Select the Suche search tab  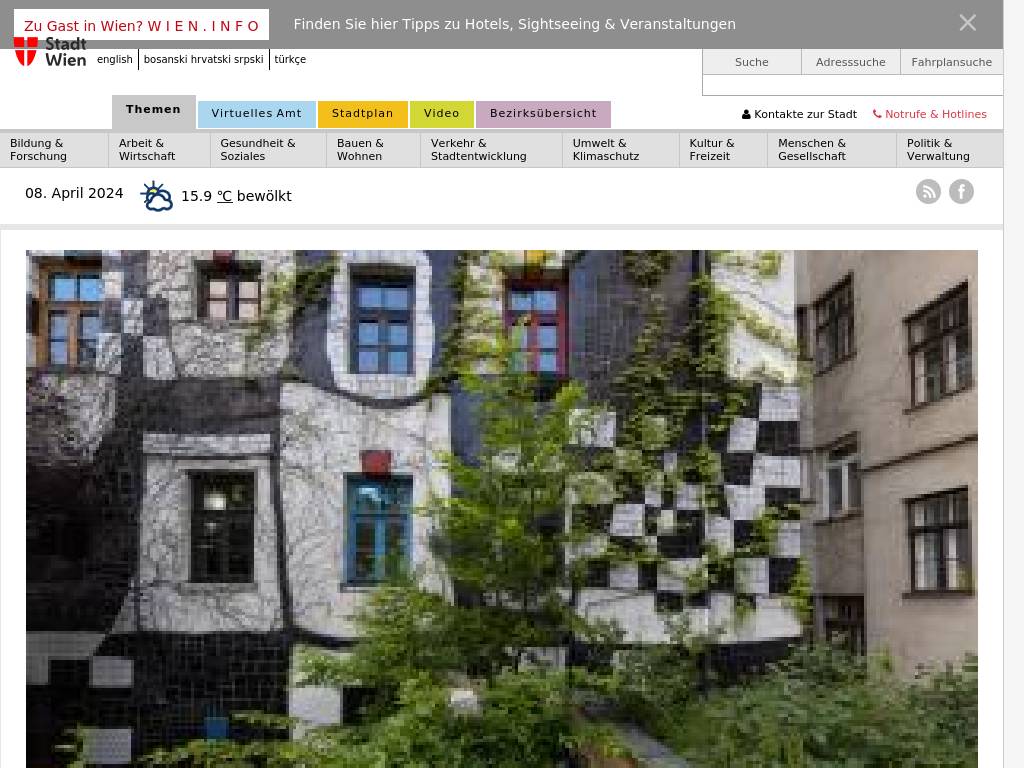[x=752, y=62]
